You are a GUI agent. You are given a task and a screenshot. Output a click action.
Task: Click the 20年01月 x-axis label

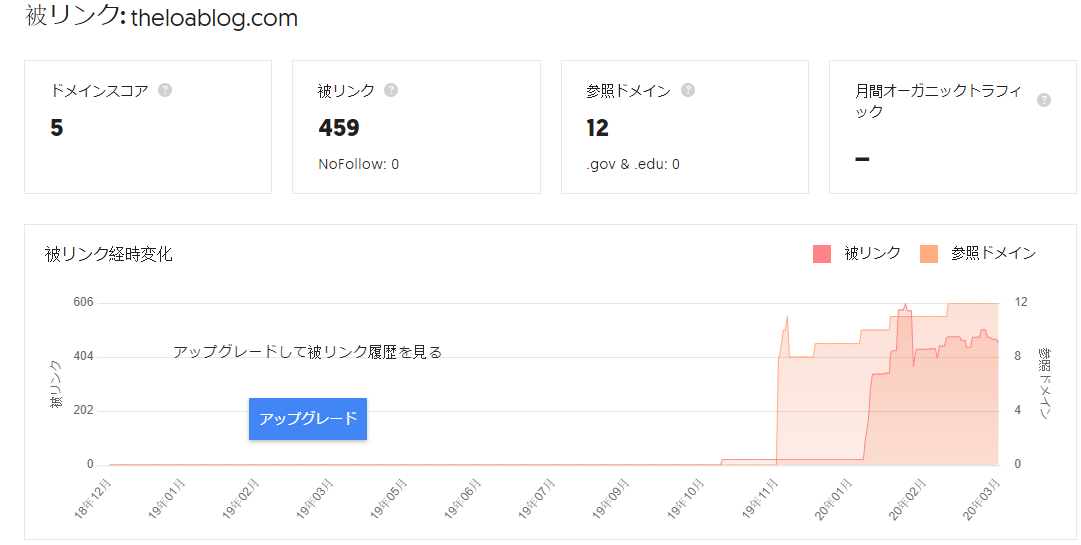[x=834, y=499]
